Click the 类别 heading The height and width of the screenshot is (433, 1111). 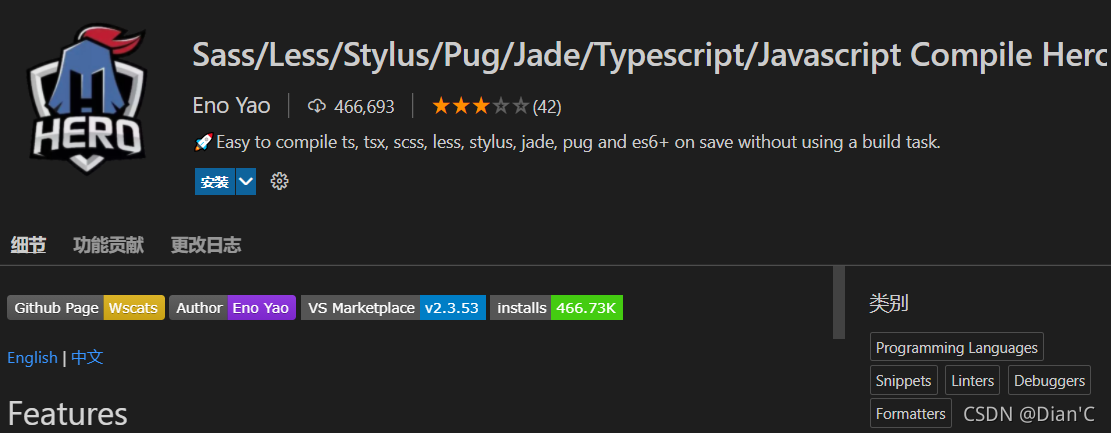889,303
